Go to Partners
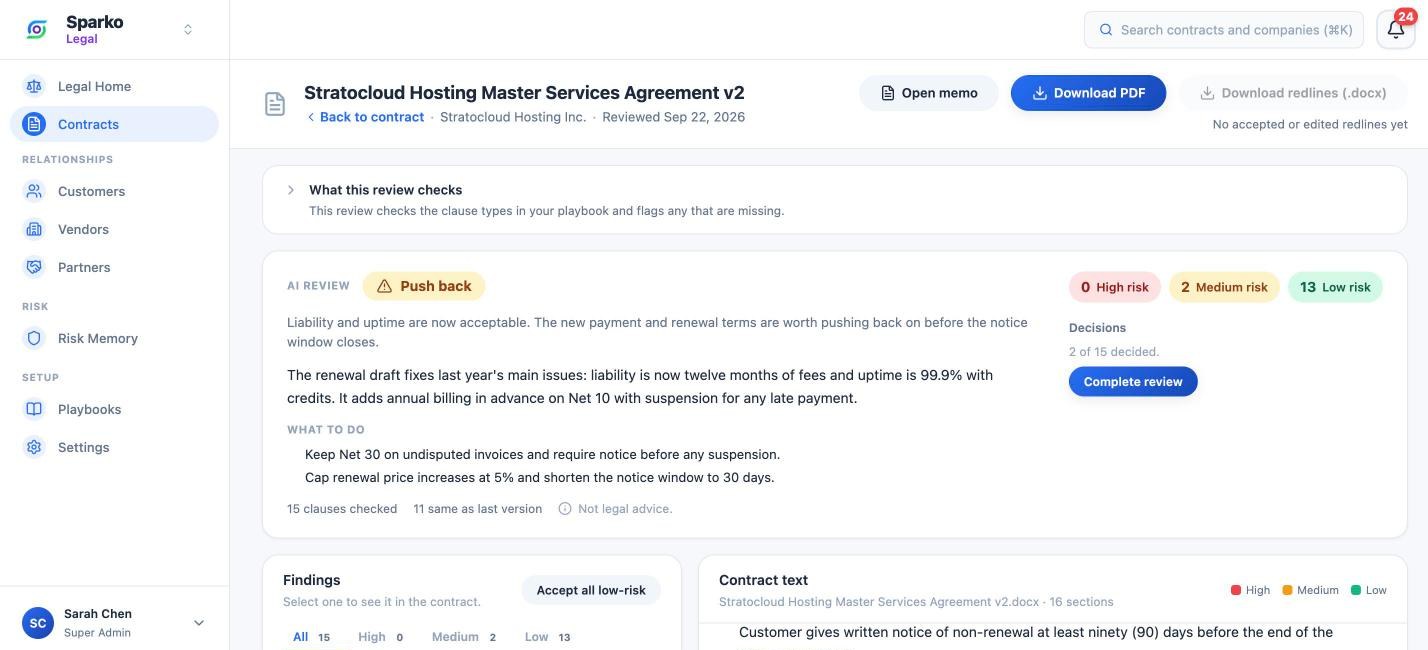1428x650 pixels. (114, 267)
